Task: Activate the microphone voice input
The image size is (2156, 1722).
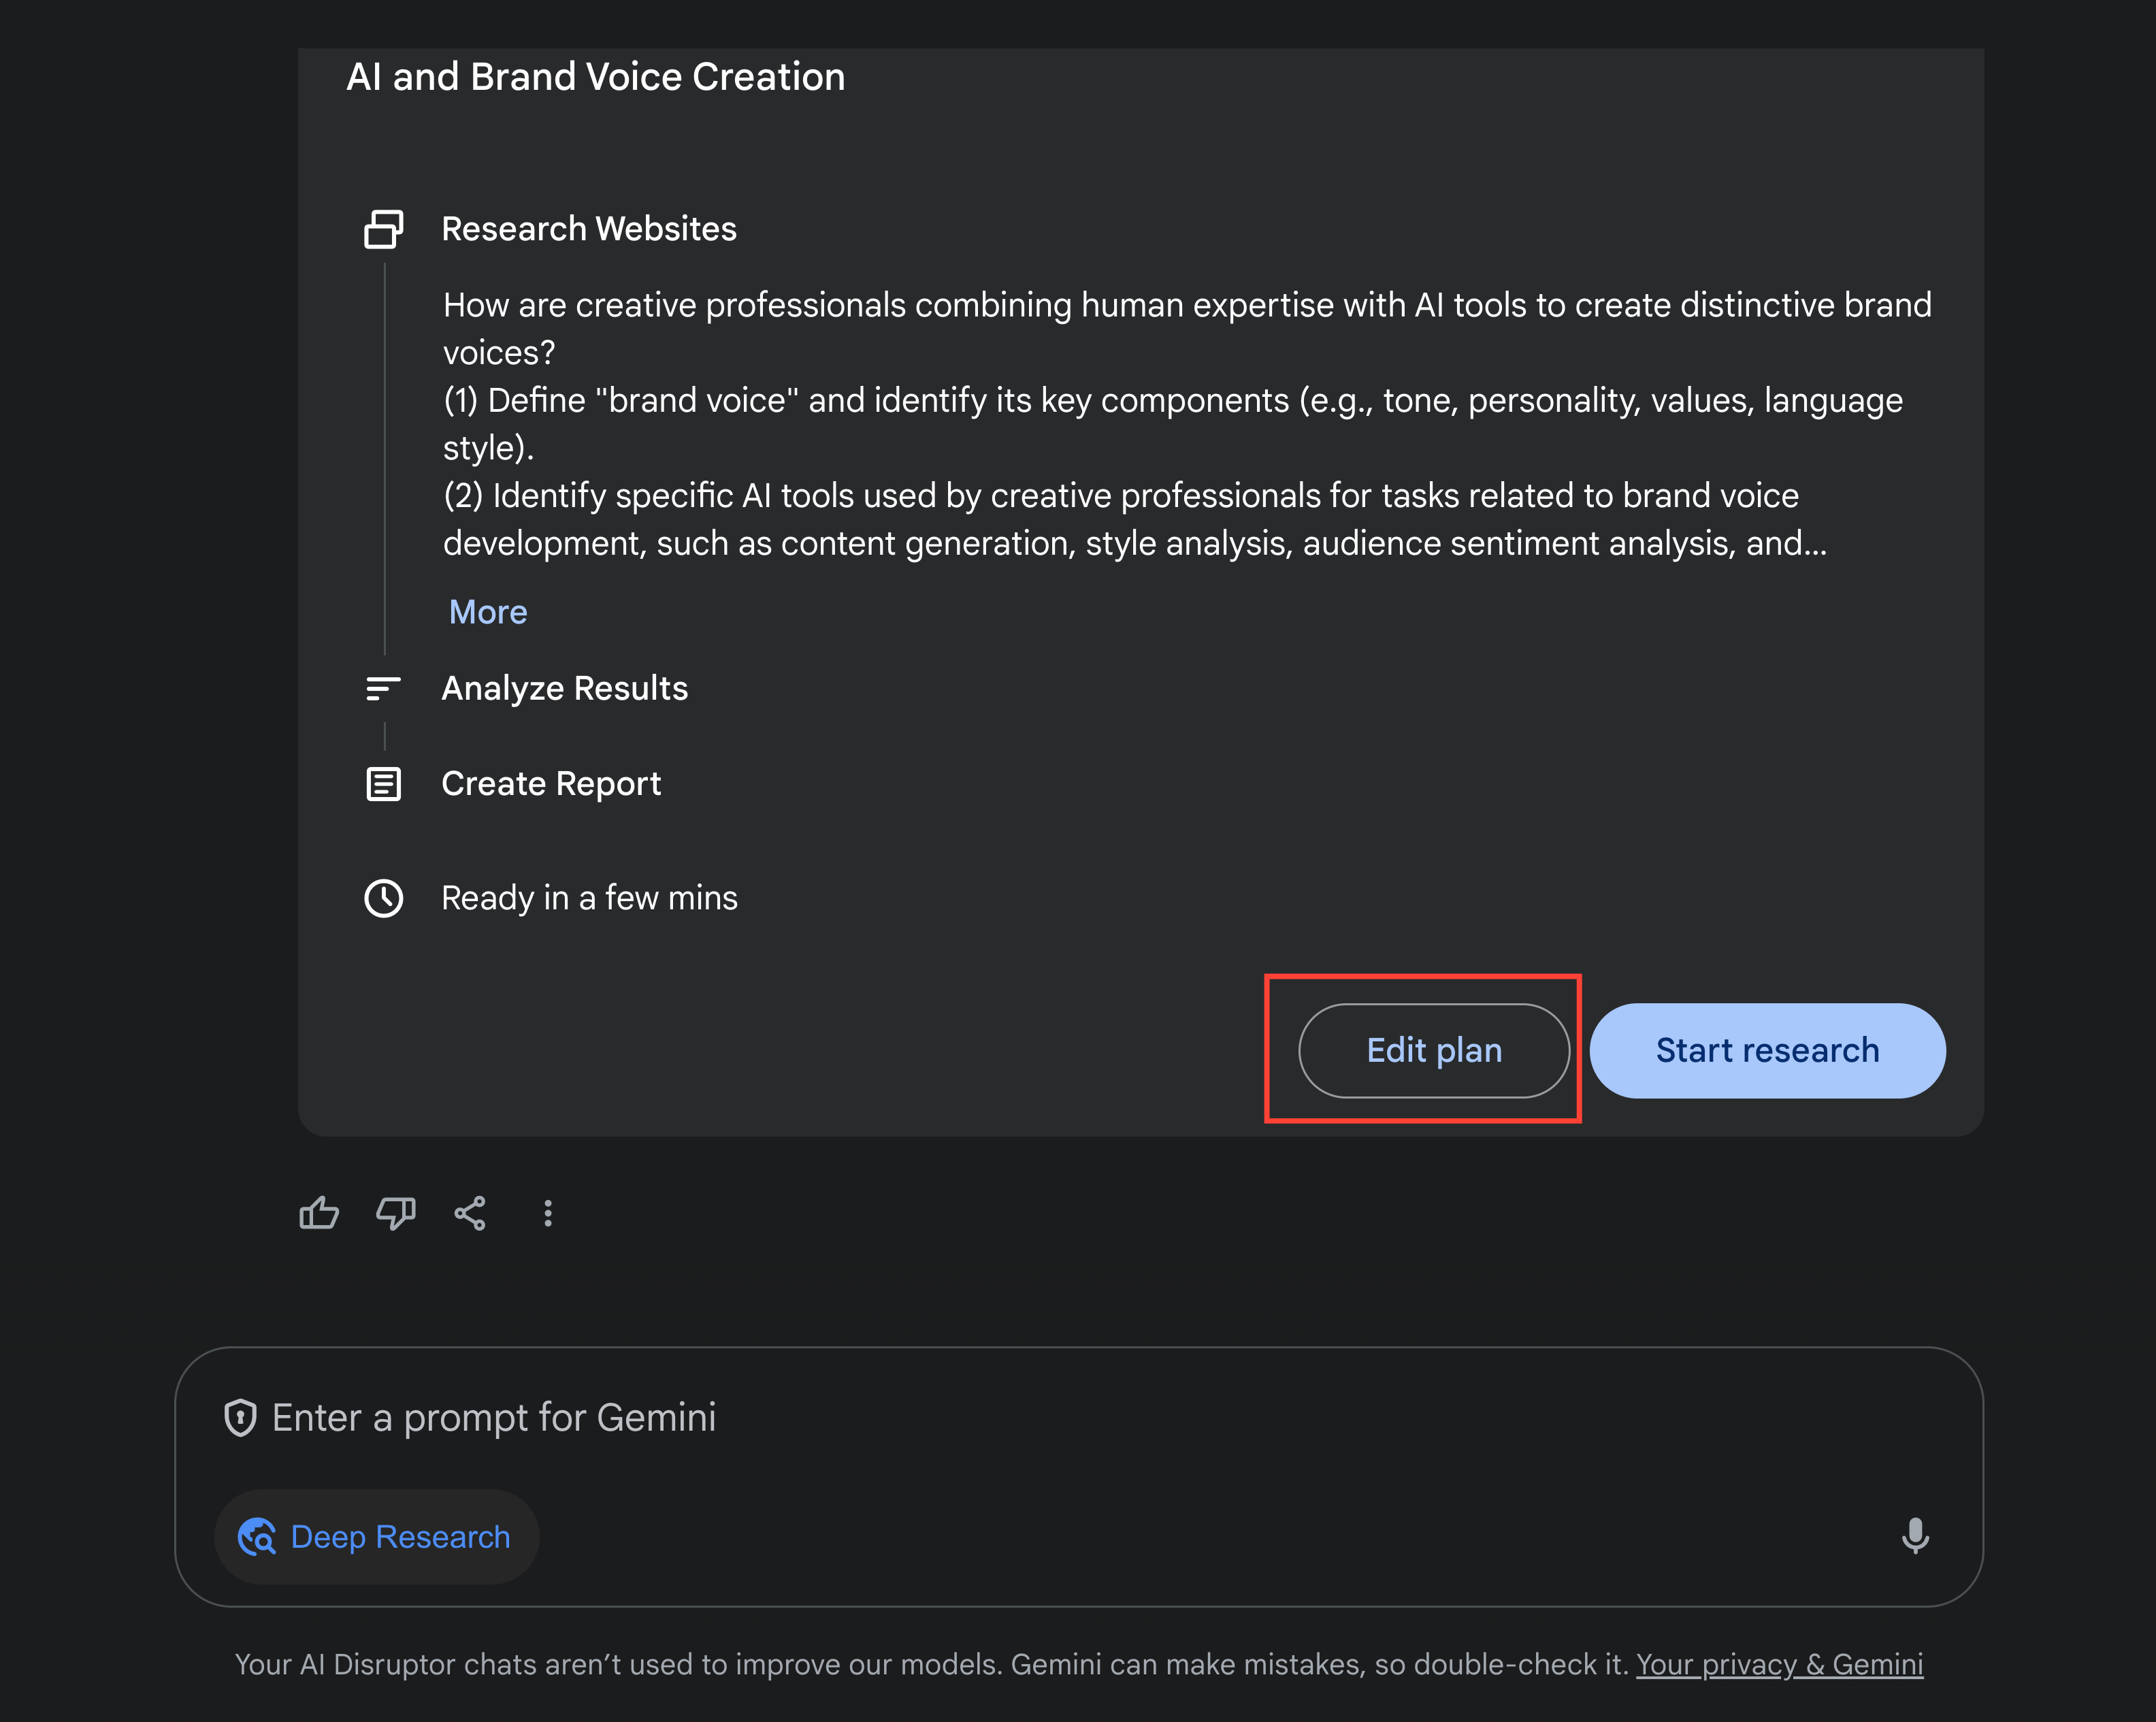Action: coord(1915,1536)
